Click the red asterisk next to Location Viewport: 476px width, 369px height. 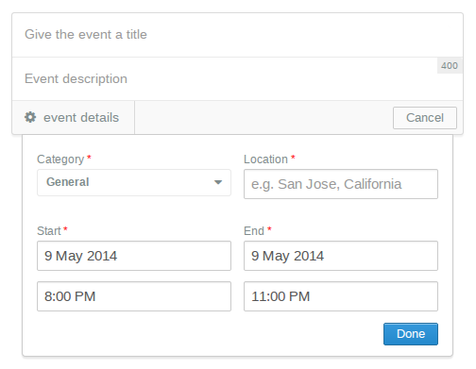tap(293, 157)
